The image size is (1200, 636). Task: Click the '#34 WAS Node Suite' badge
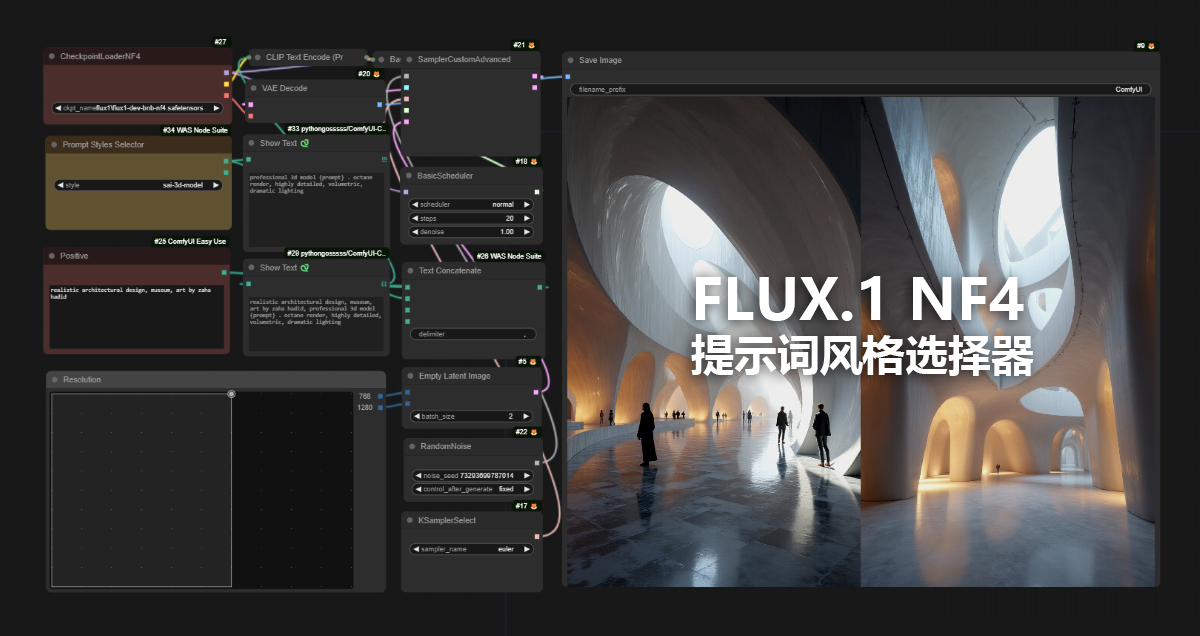[195, 130]
